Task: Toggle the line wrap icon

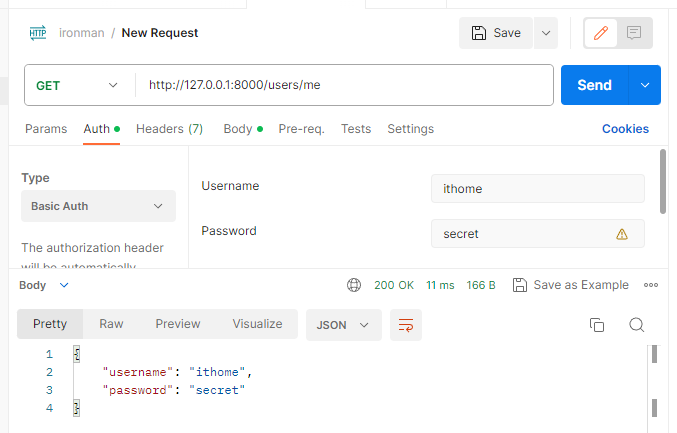Action: click(x=406, y=325)
